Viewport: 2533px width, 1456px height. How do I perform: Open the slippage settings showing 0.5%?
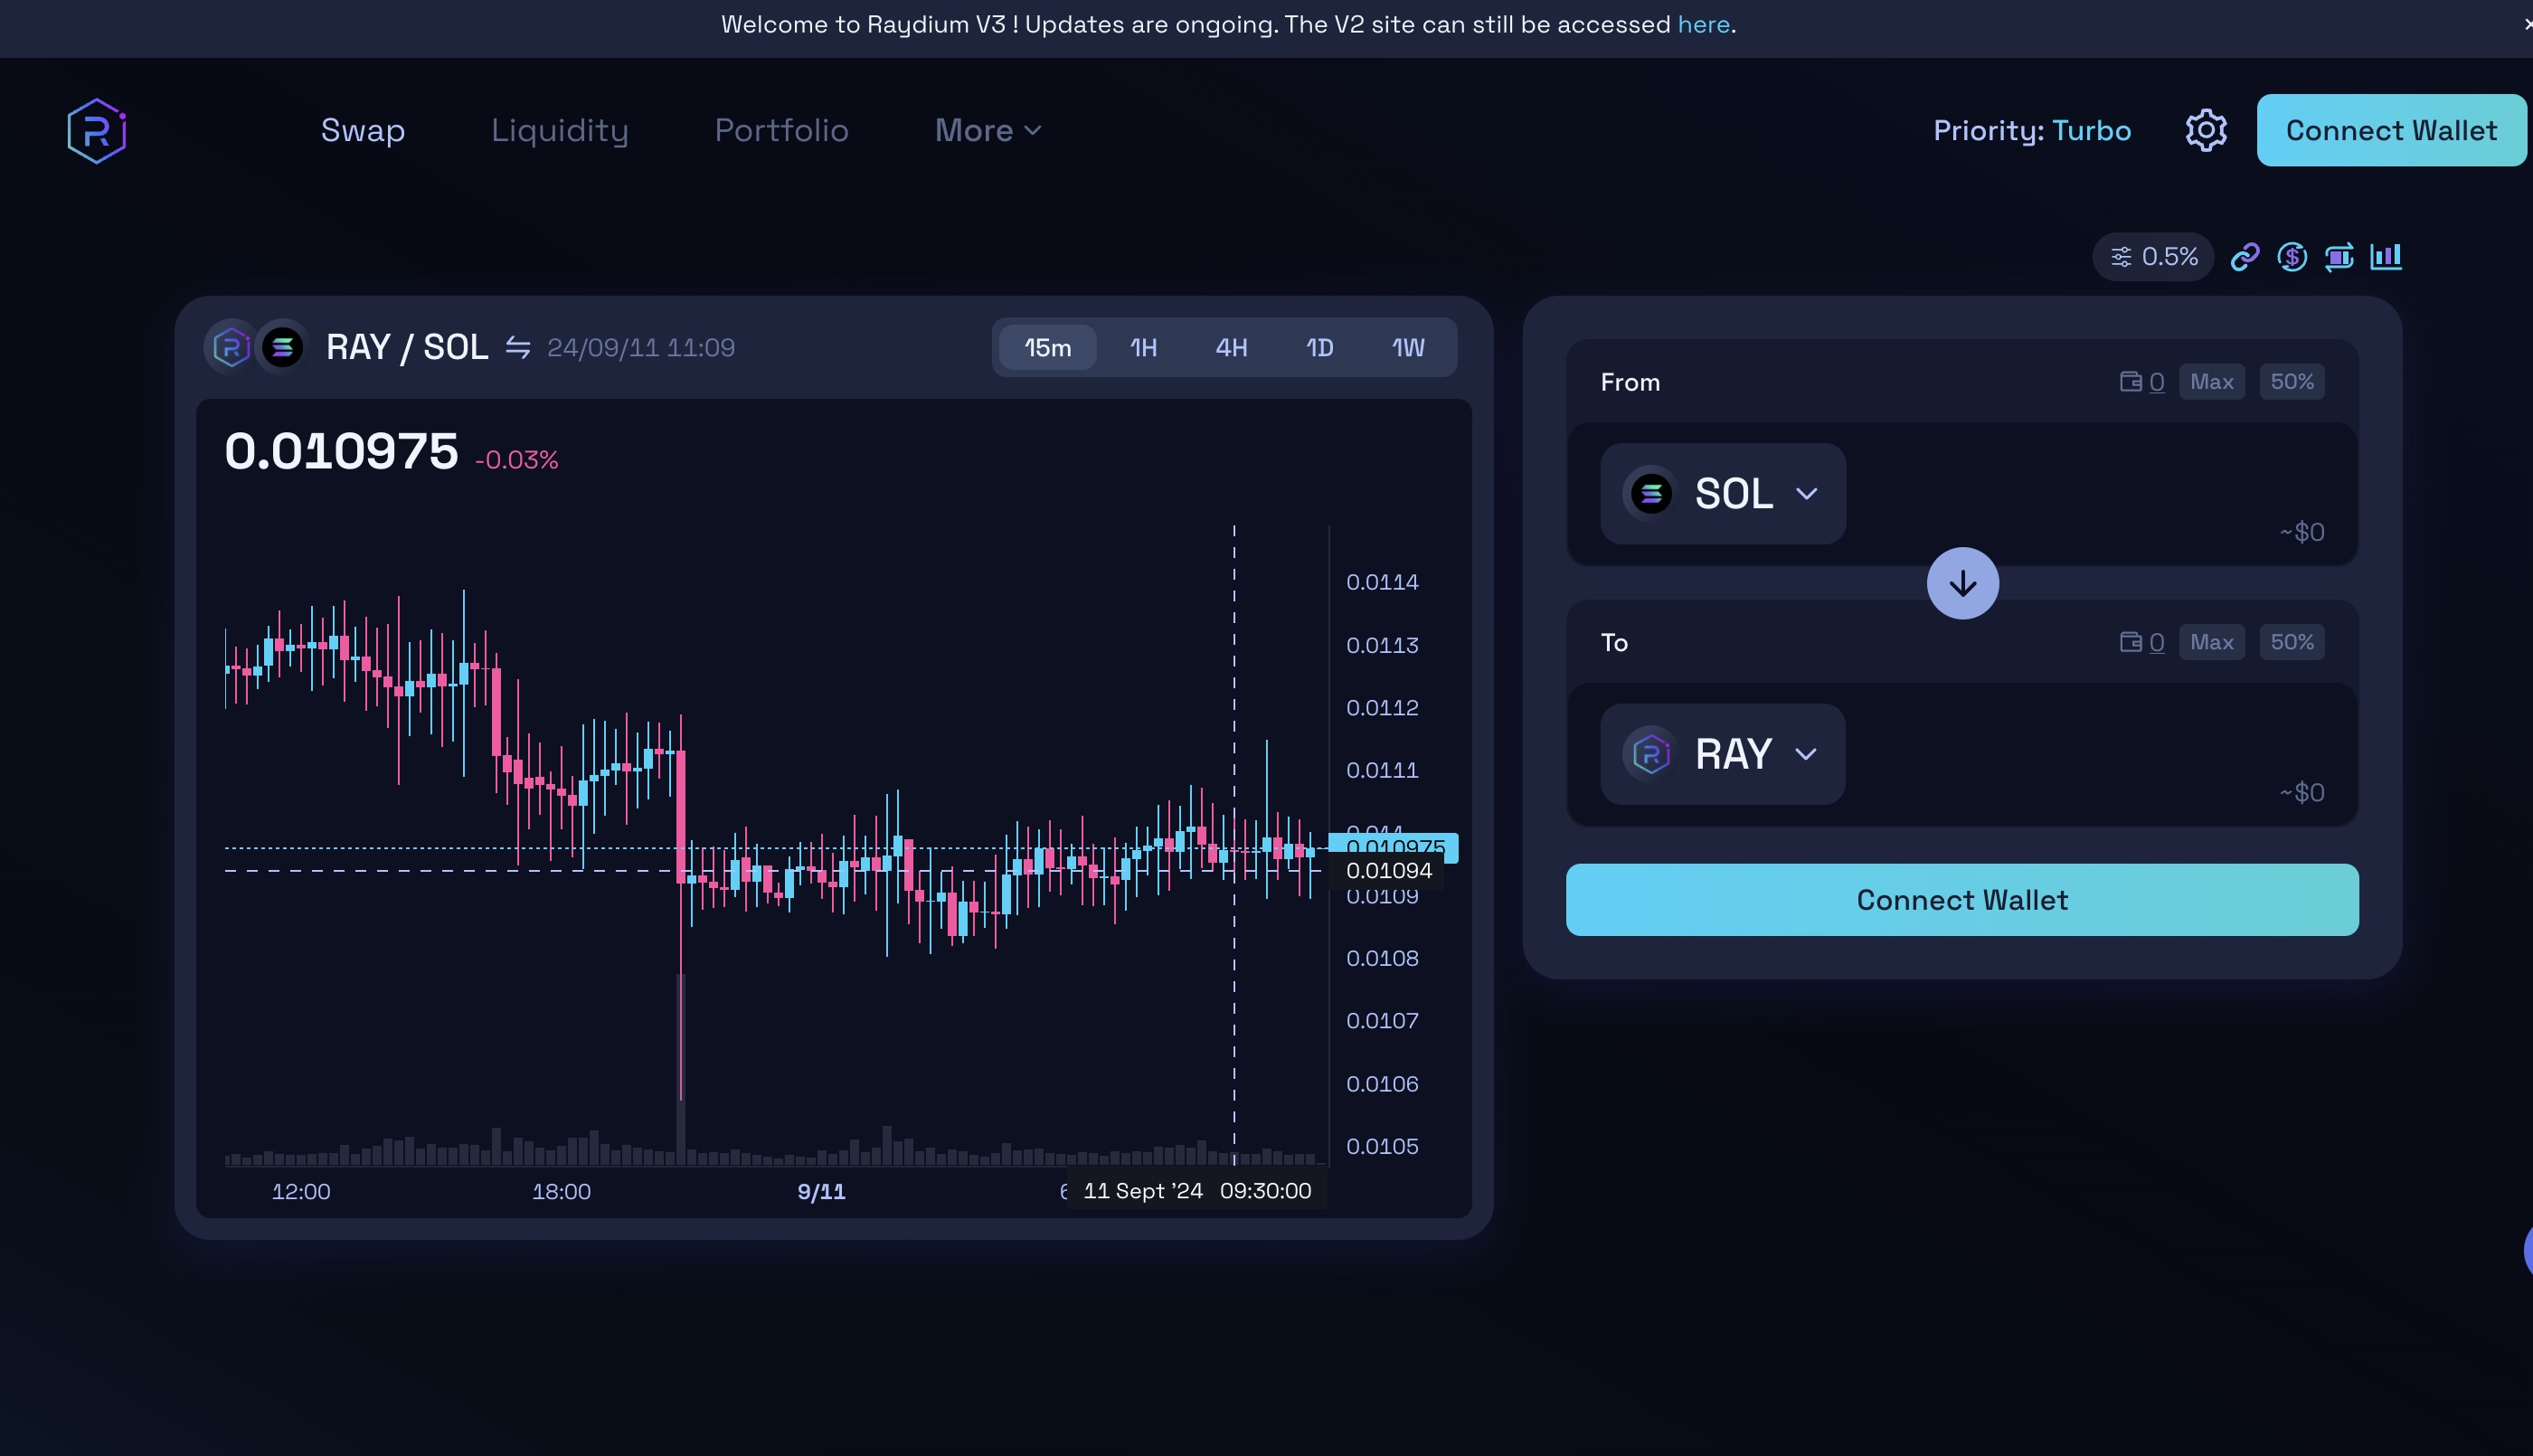point(2152,256)
